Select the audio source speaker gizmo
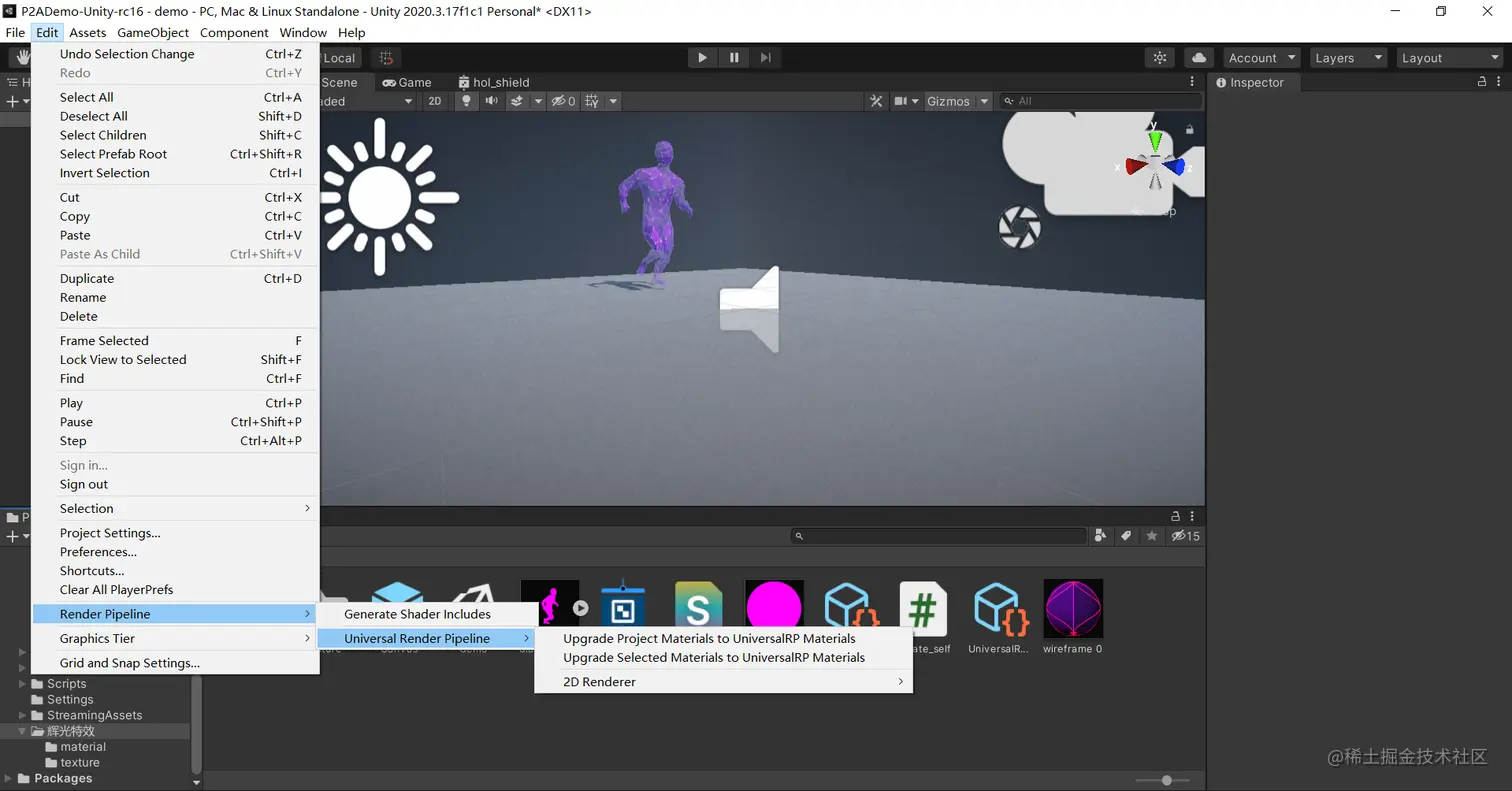The width and height of the screenshot is (1512, 791). [749, 309]
